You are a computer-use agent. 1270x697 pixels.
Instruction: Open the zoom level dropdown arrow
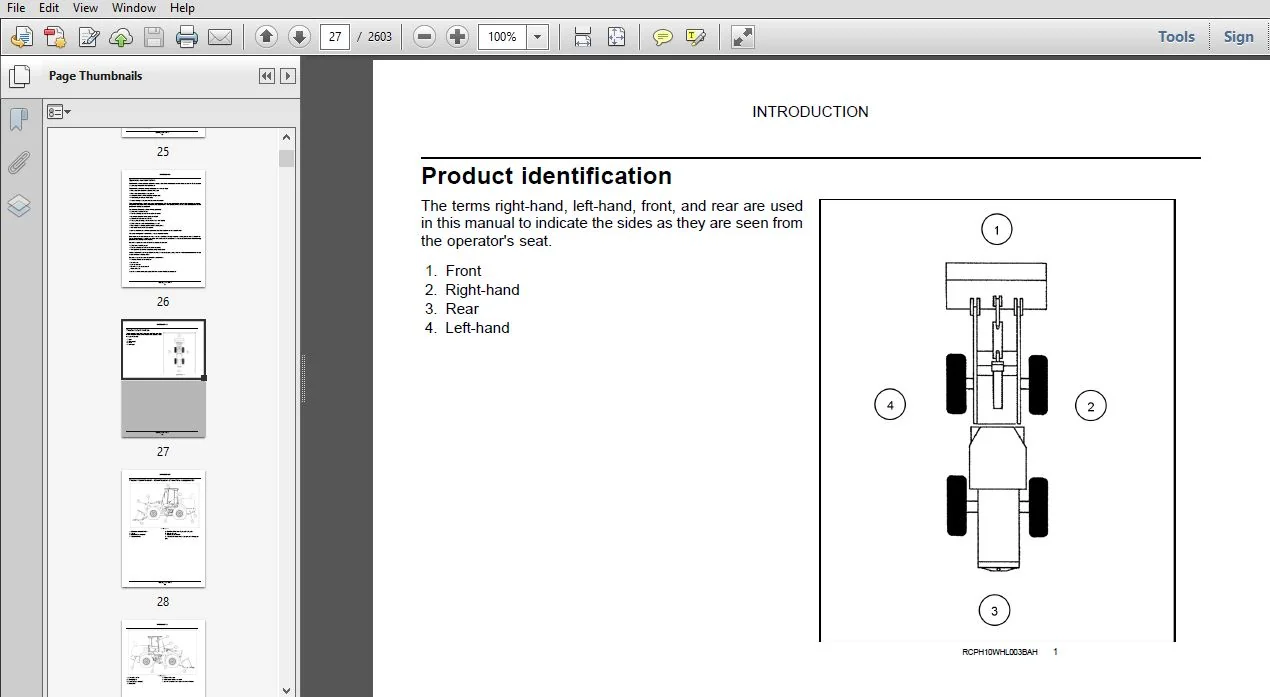(x=538, y=37)
